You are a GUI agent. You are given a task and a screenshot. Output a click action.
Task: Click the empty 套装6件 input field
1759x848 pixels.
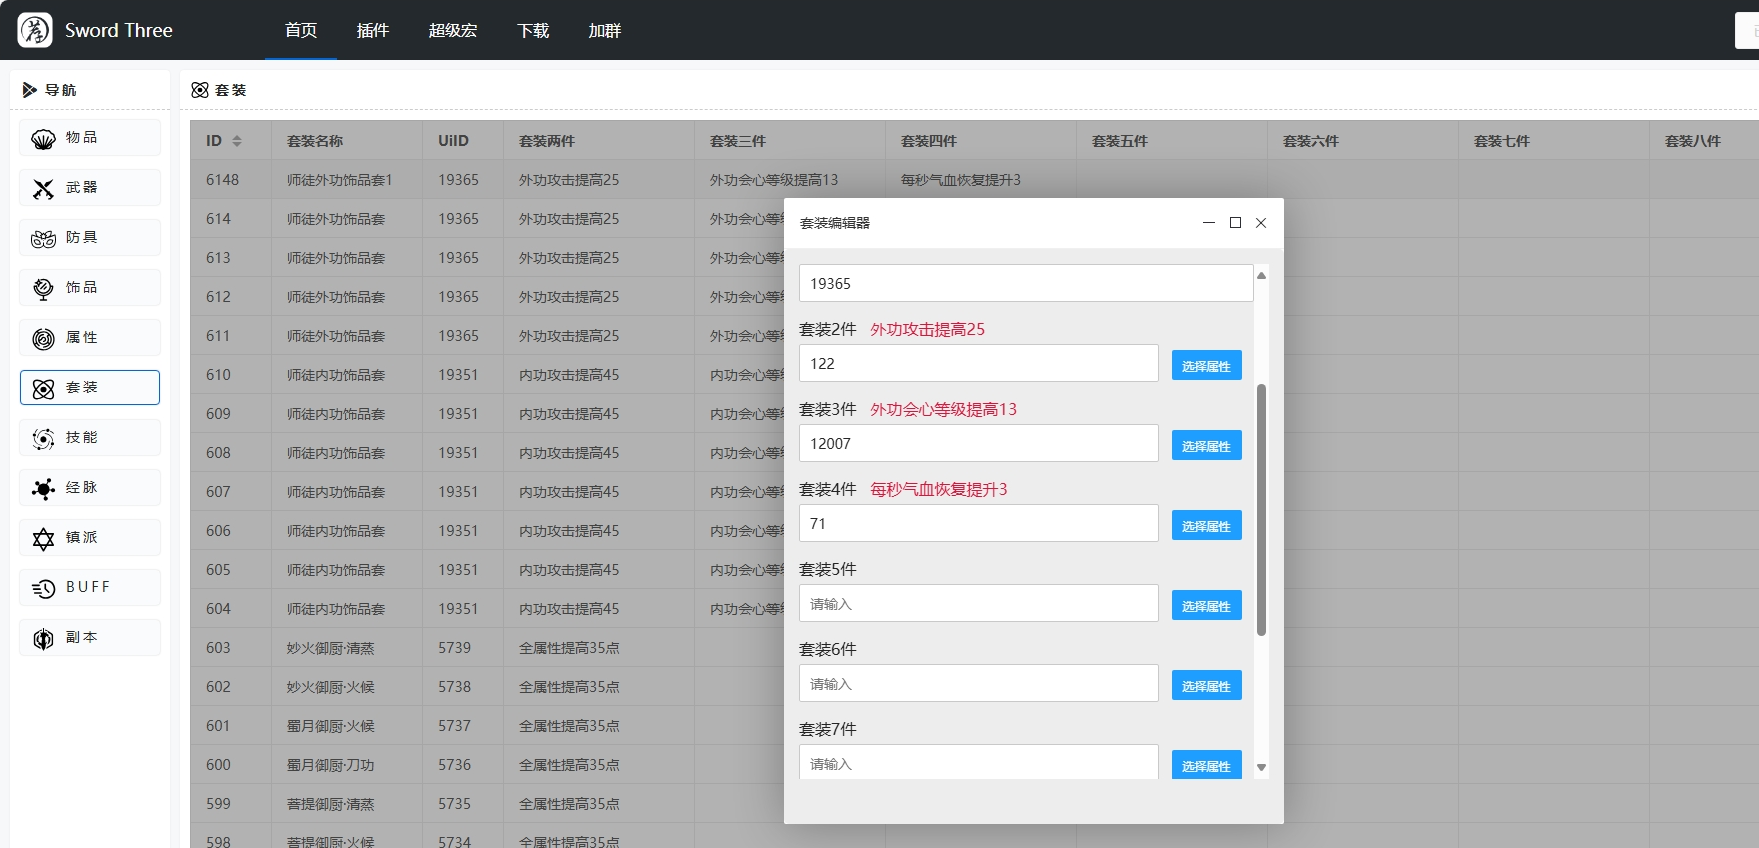point(979,683)
